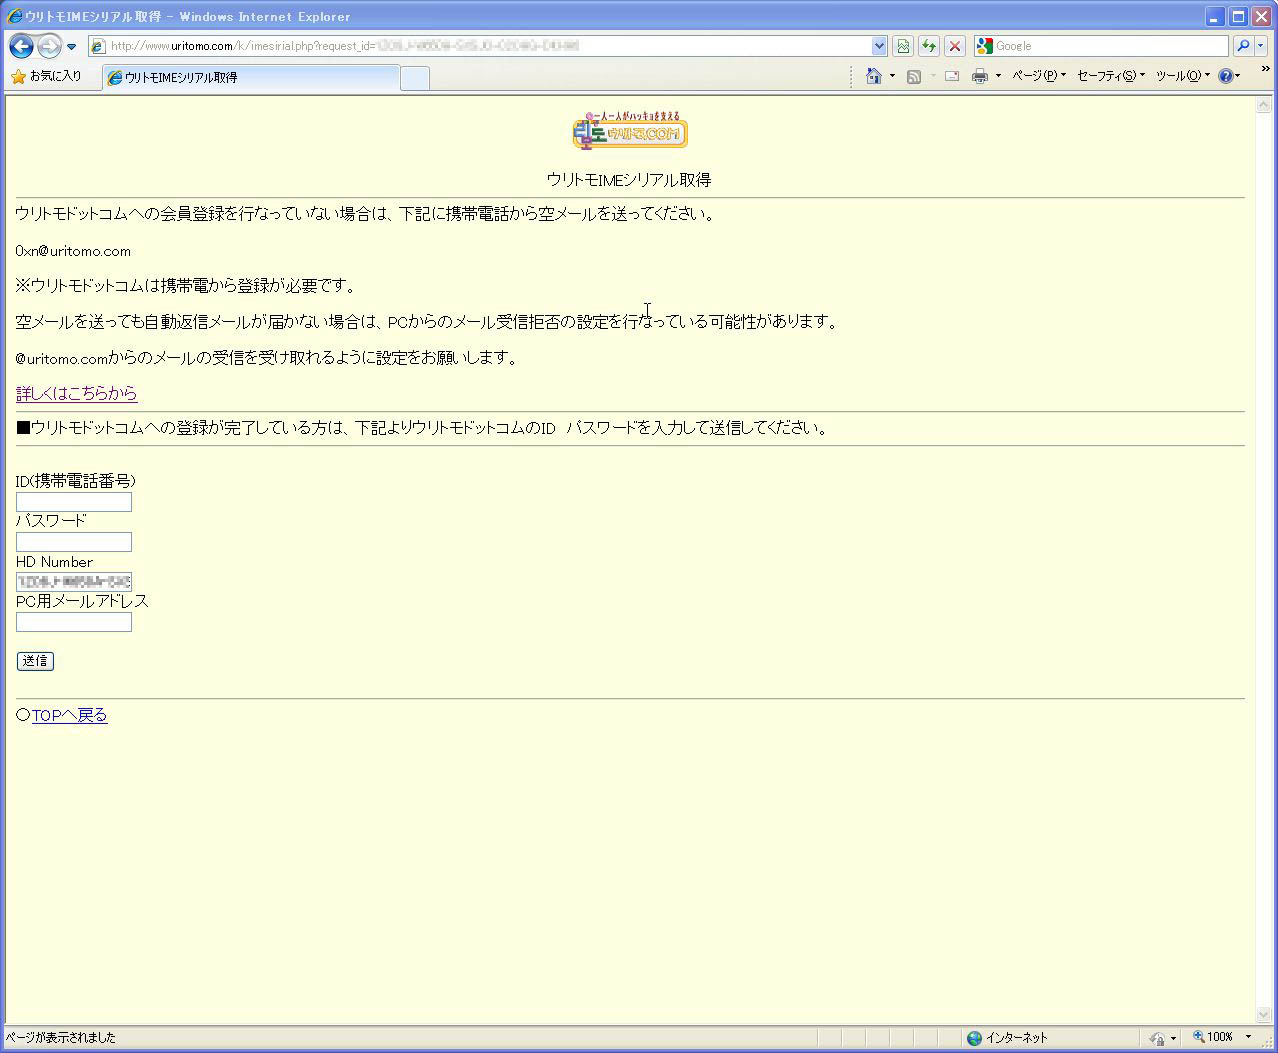Open the ツール(O) menu

point(1182,76)
